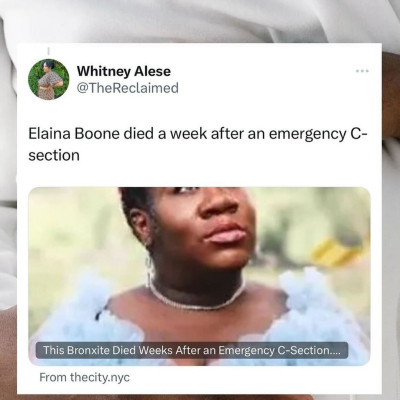Open the three-dot more options menu
400x400 pixels.
362,71
